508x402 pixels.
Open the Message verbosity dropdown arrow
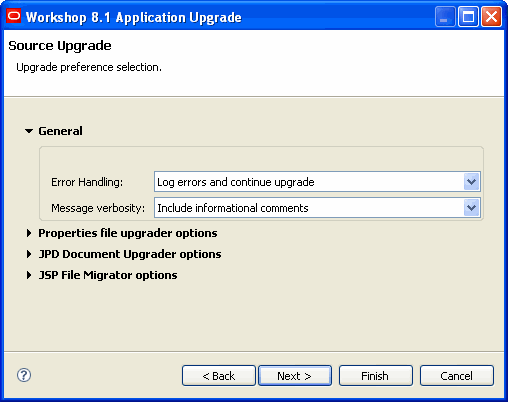[x=471, y=208]
